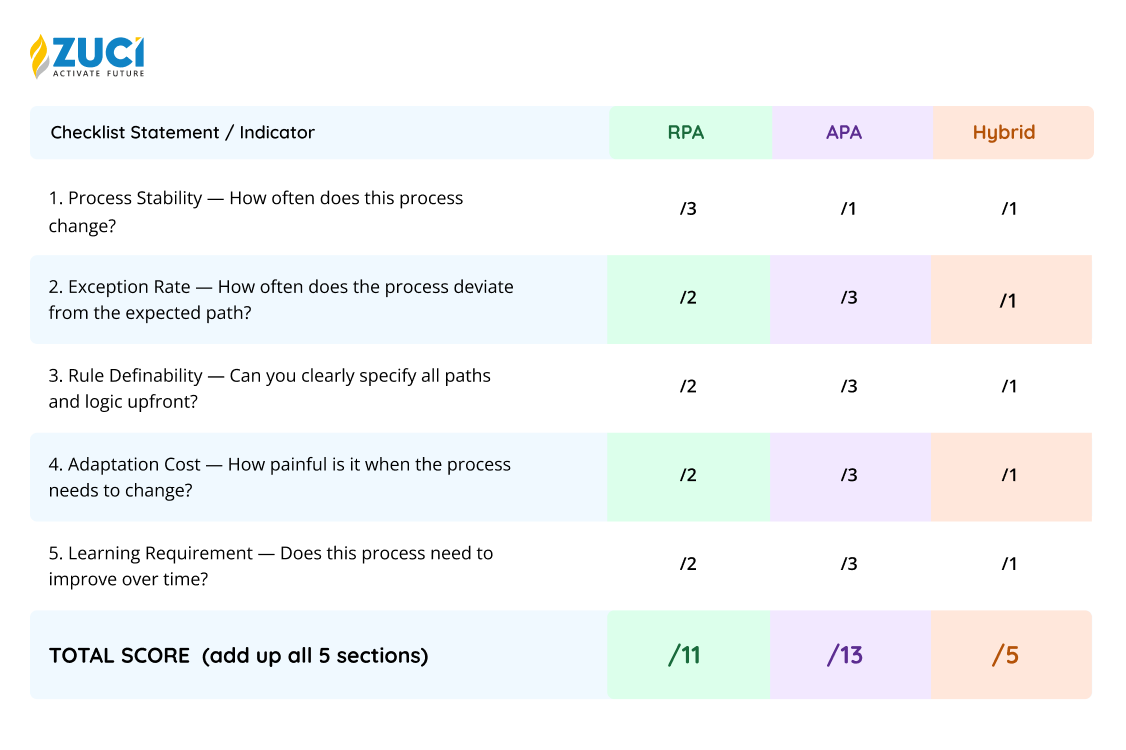Viewport: 1126px width, 750px height.
Task: Click the Hybrid total score /5
Action: [1005, 655]
